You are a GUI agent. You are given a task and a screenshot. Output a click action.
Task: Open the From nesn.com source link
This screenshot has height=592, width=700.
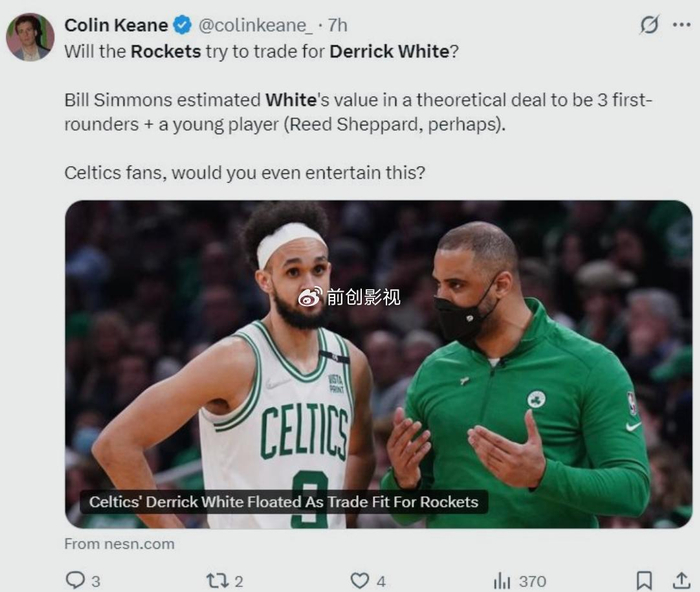(x=119, y=544)
